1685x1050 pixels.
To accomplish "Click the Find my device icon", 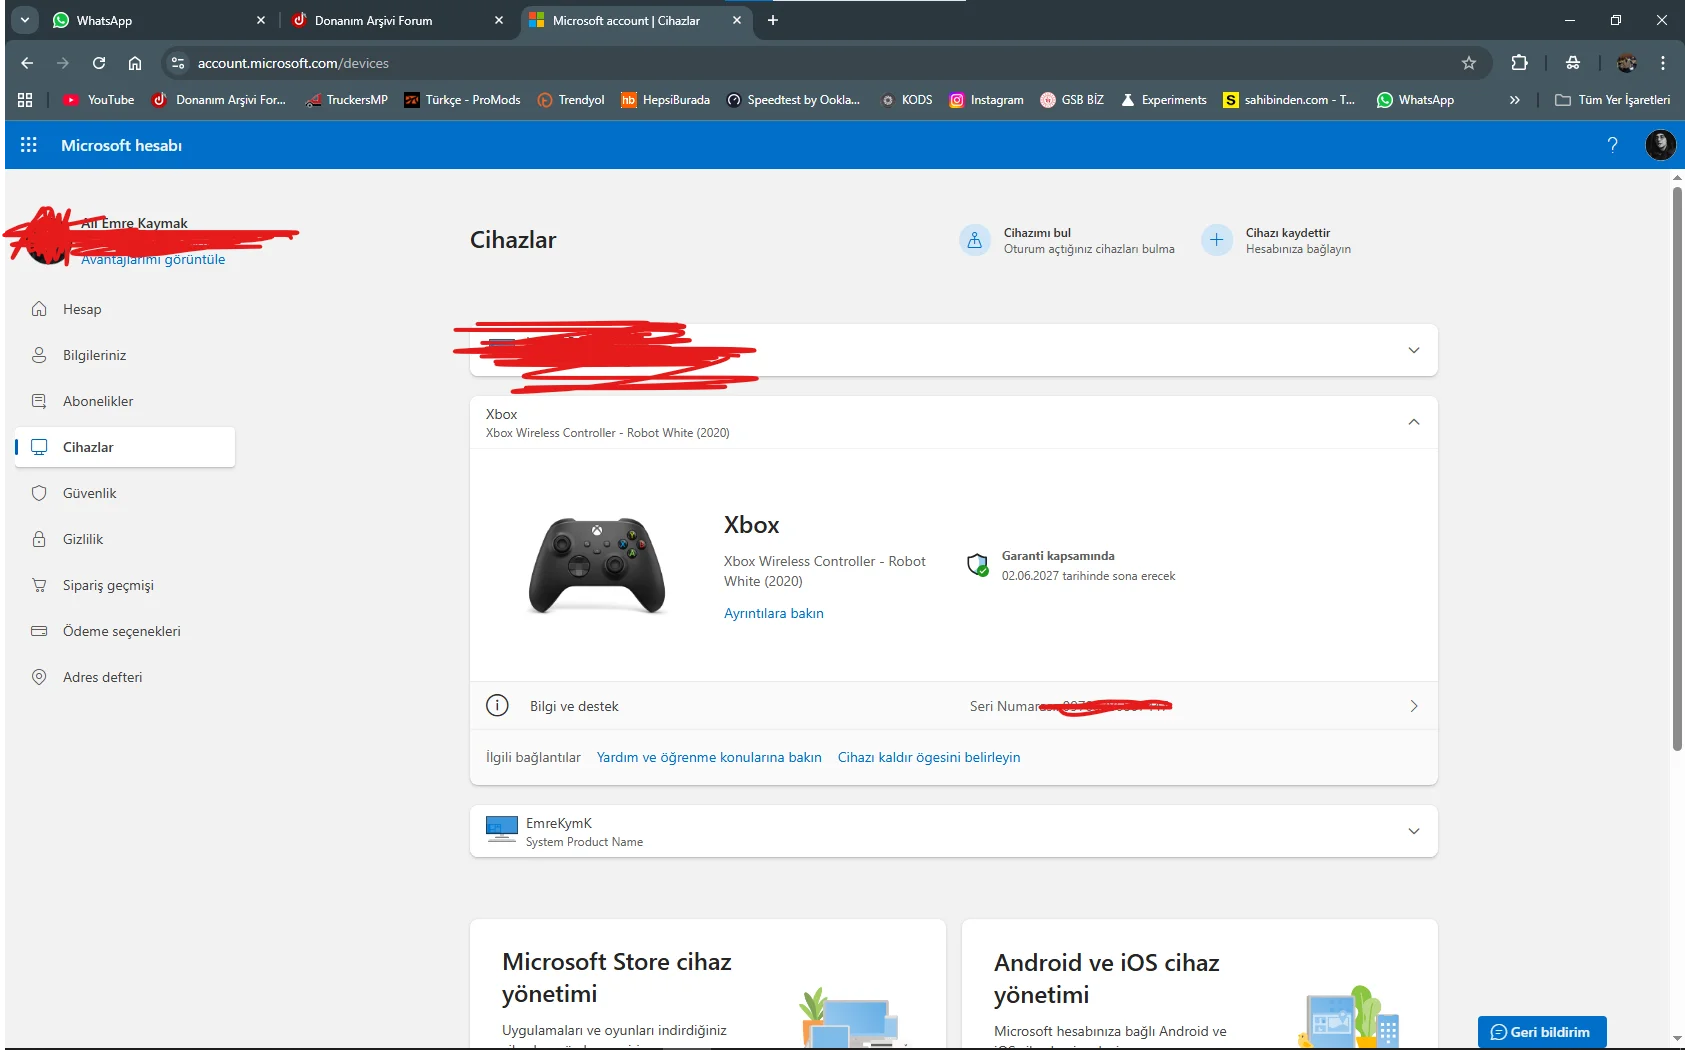I will 975,240.
